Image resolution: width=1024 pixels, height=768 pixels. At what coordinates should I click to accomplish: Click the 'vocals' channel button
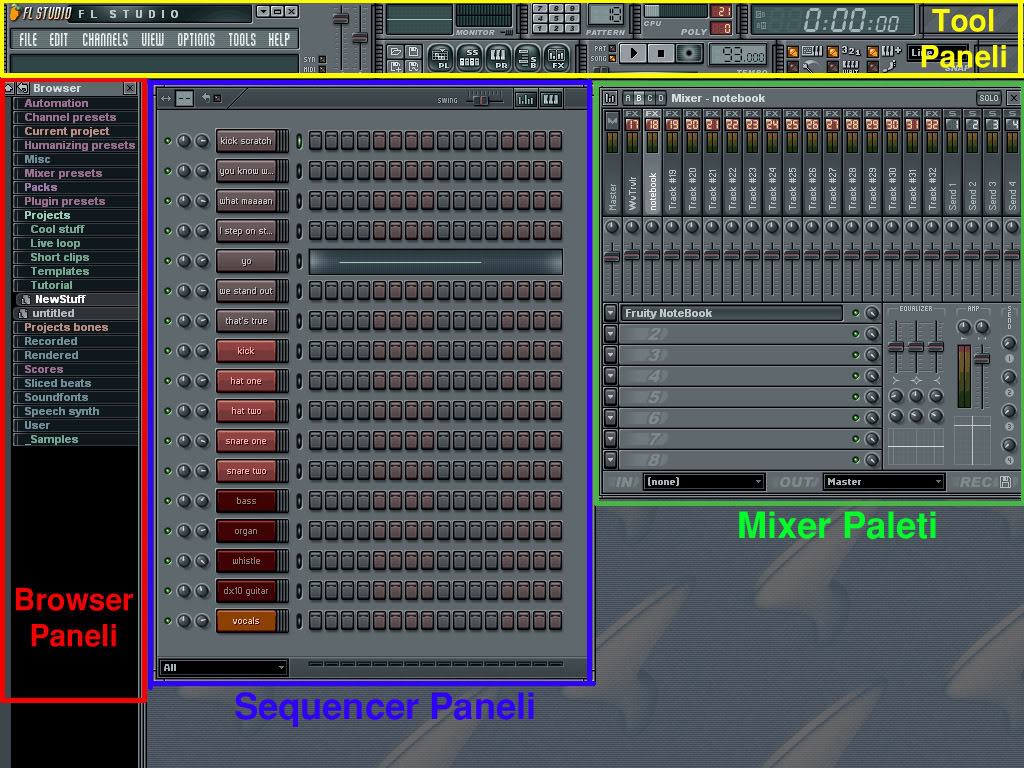(246, 621)
